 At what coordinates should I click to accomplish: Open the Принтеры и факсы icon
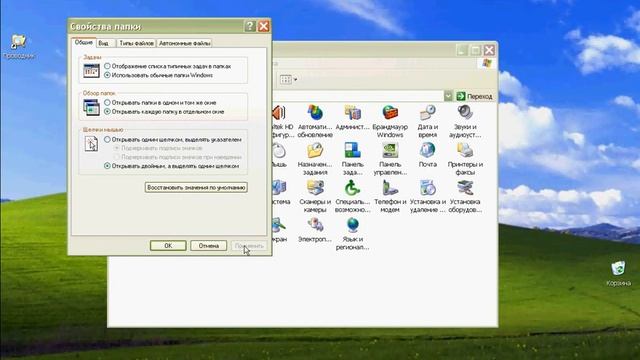point(465,159)
